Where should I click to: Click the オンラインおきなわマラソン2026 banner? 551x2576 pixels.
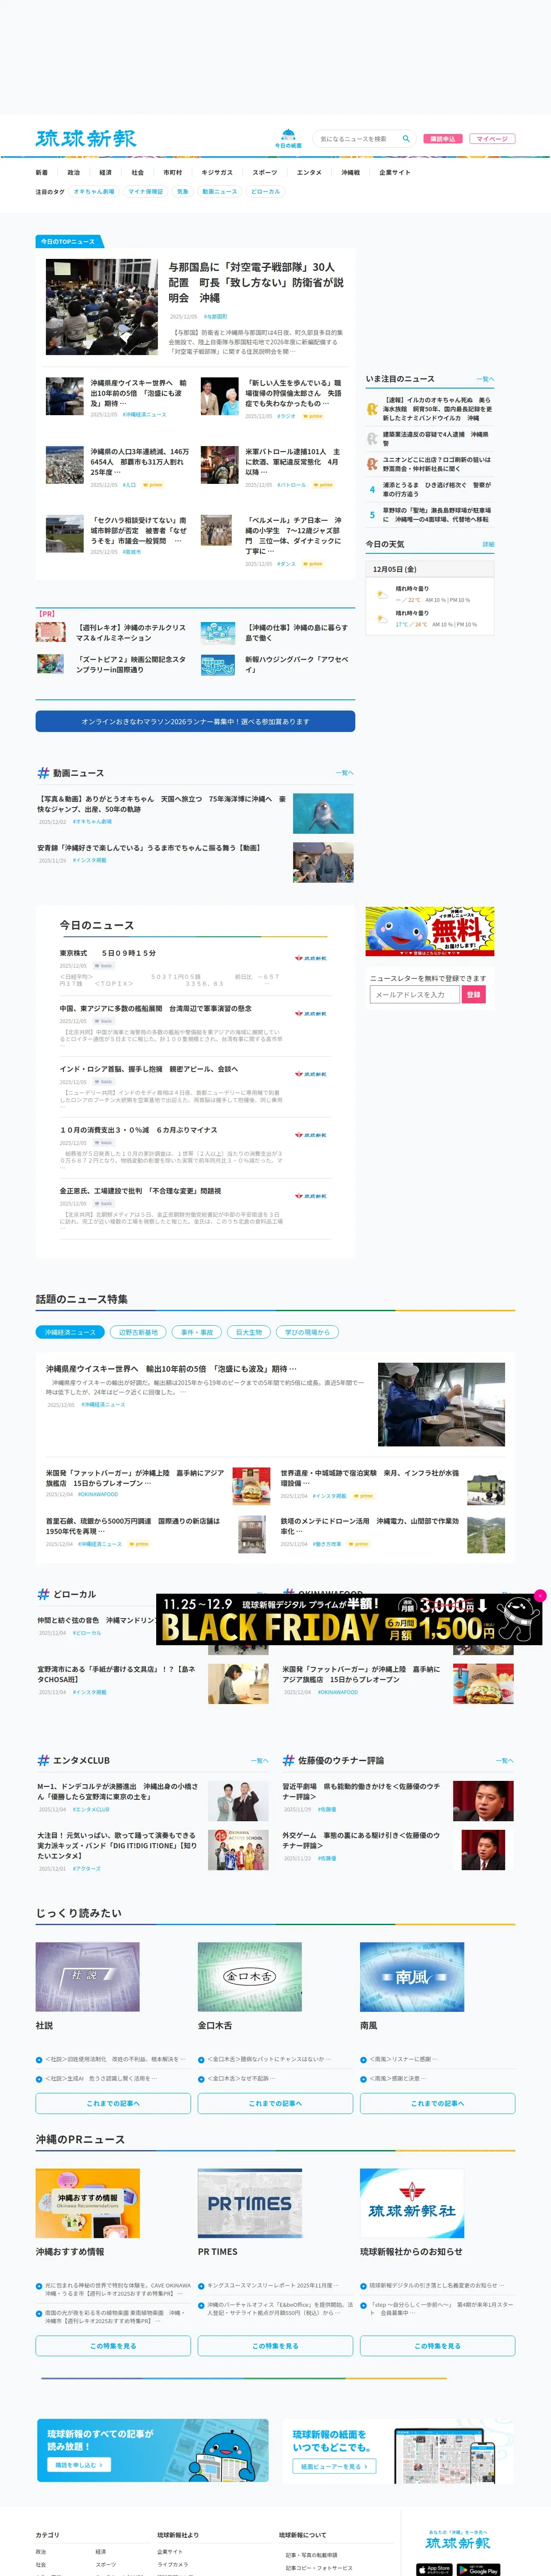tap(195, 721)
